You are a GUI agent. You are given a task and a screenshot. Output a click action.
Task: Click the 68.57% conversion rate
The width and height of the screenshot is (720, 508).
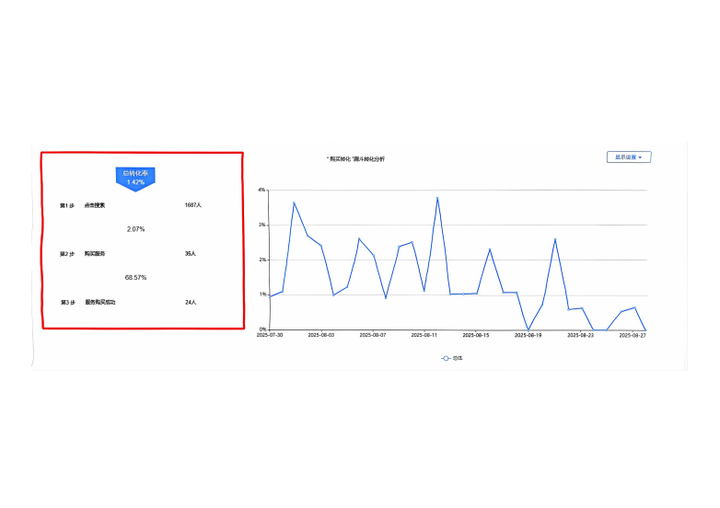[x=136, y=277]
